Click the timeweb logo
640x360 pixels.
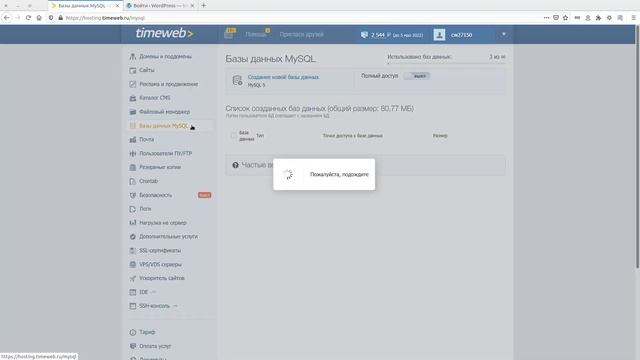pos(164,33)
